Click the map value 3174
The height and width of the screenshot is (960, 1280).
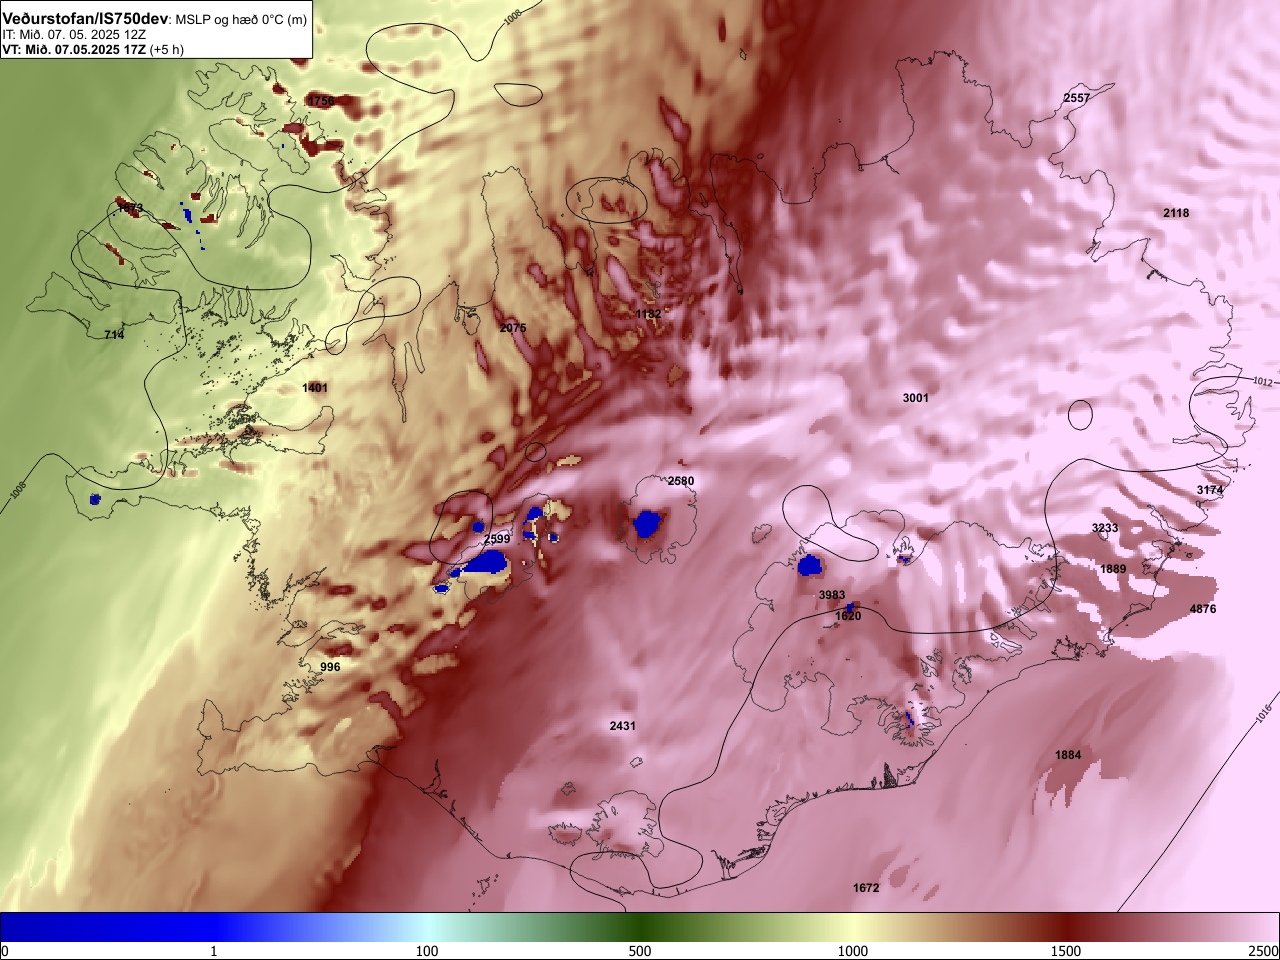click(x=1210, y=490)
